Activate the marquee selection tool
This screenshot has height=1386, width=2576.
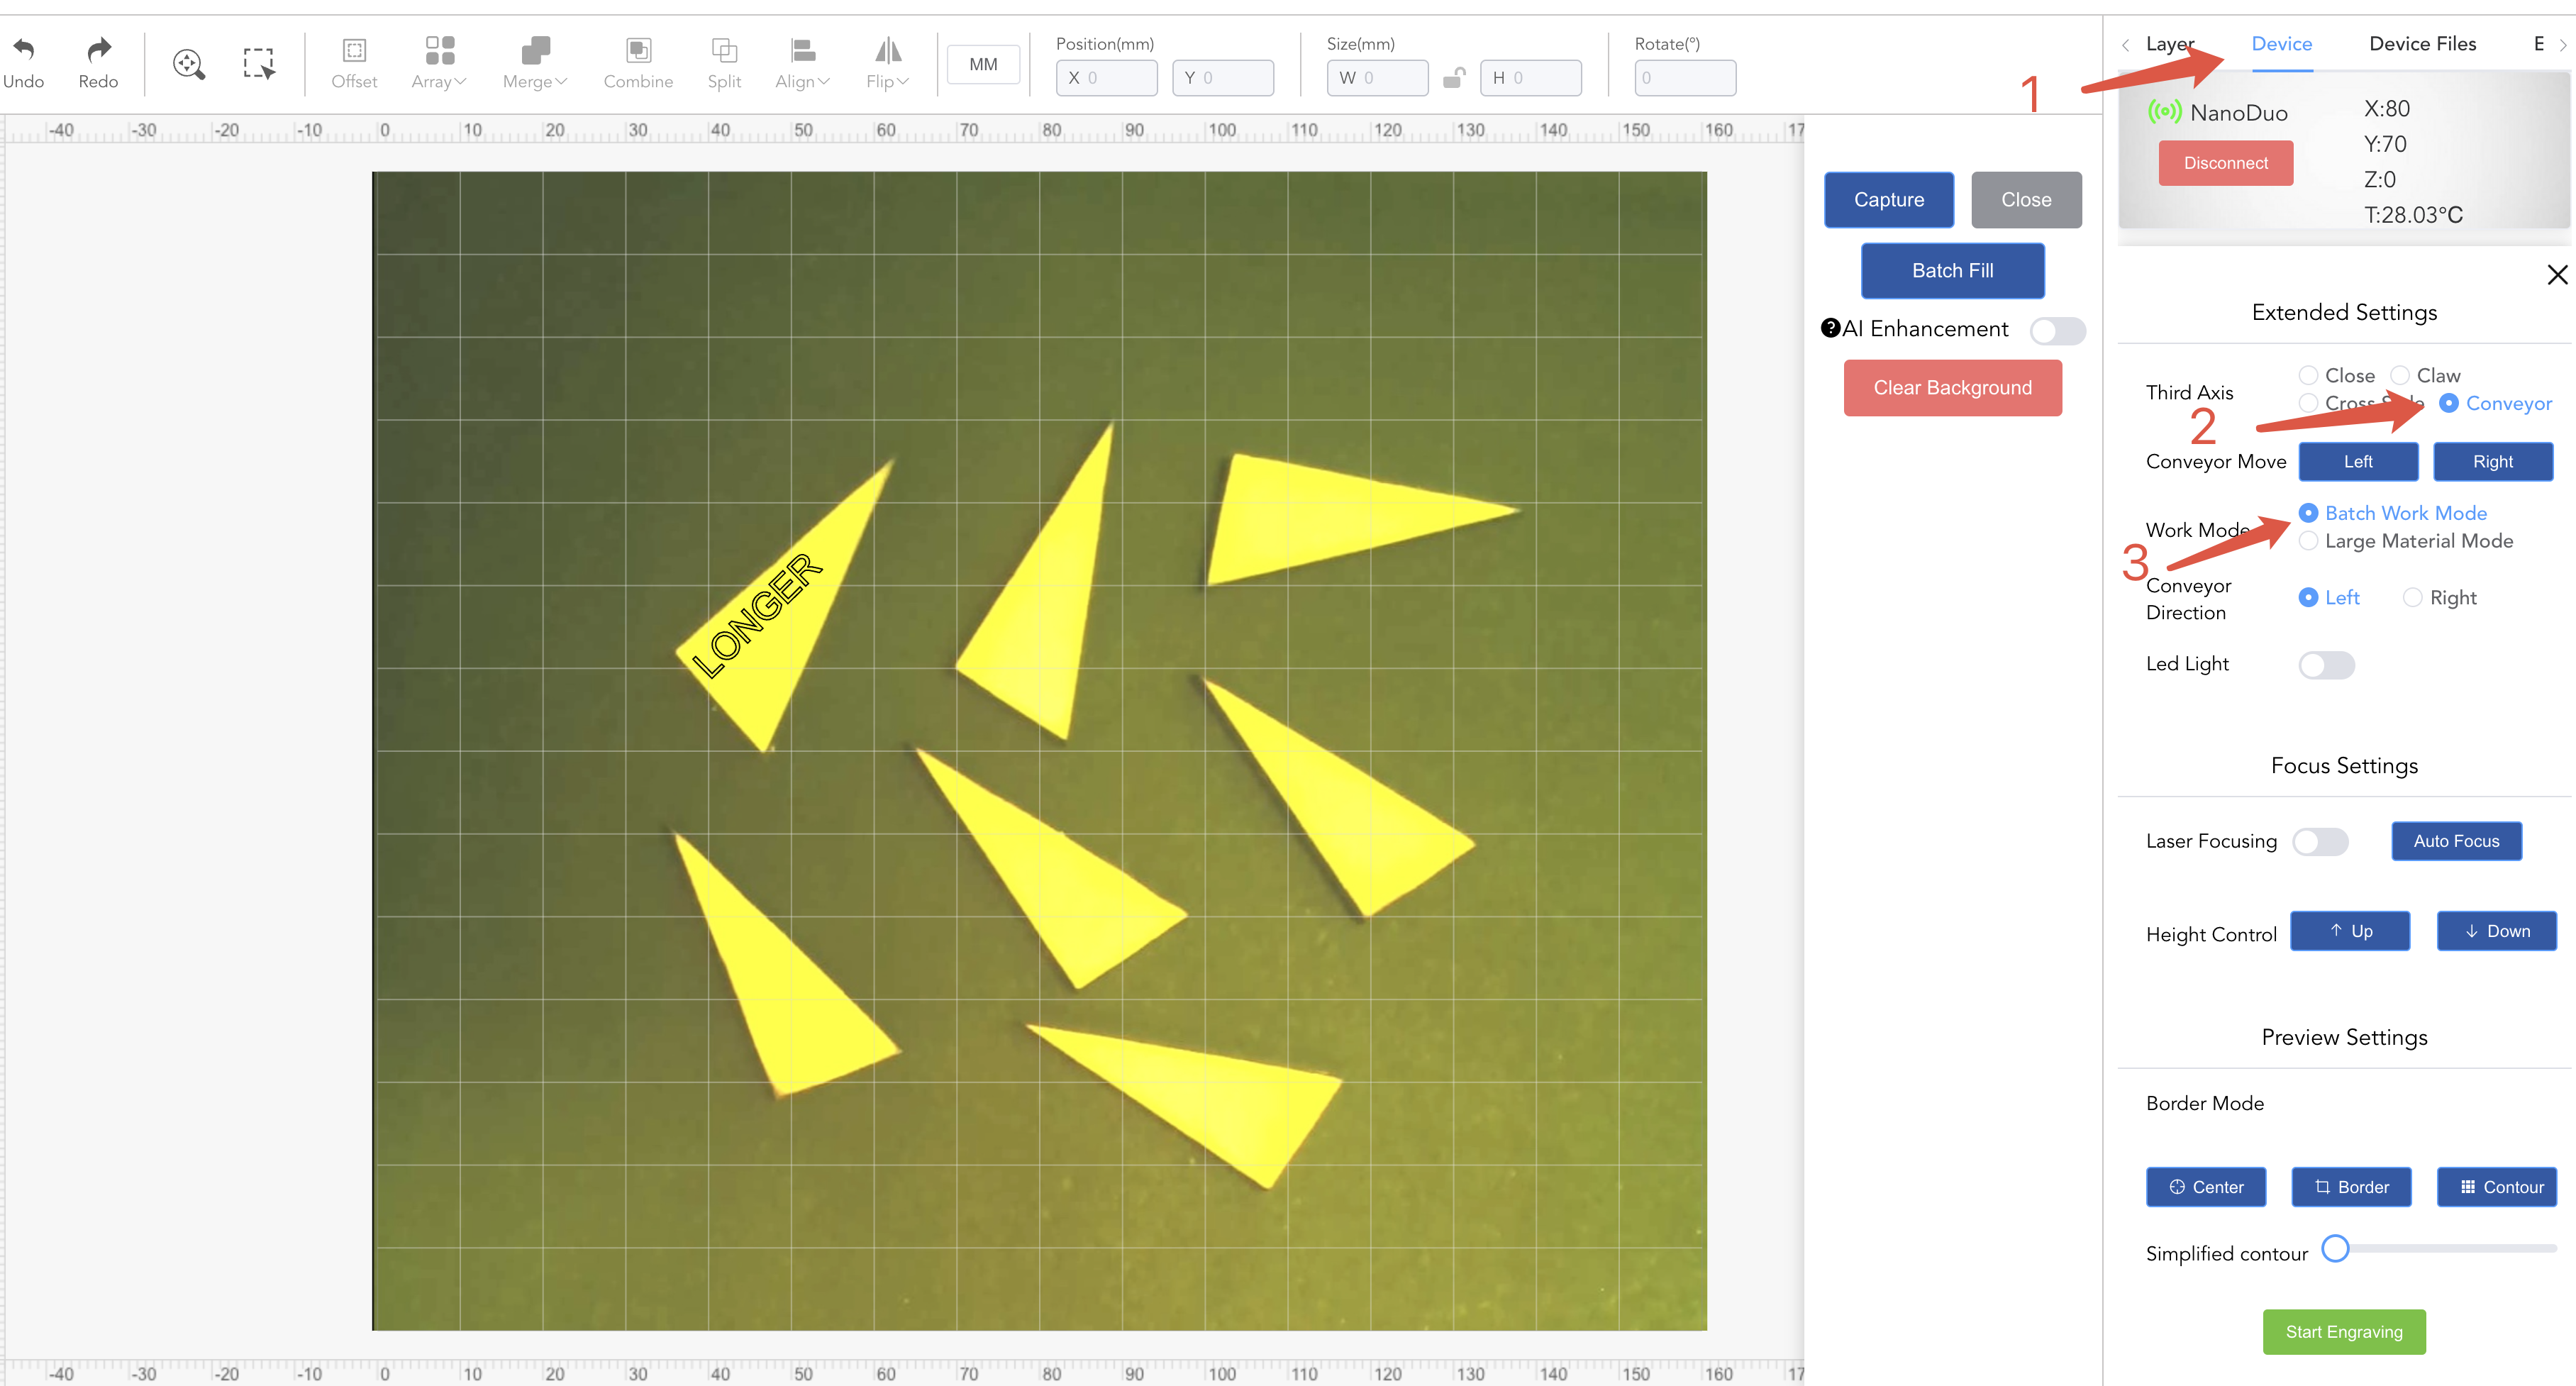(x=259, y=64)
